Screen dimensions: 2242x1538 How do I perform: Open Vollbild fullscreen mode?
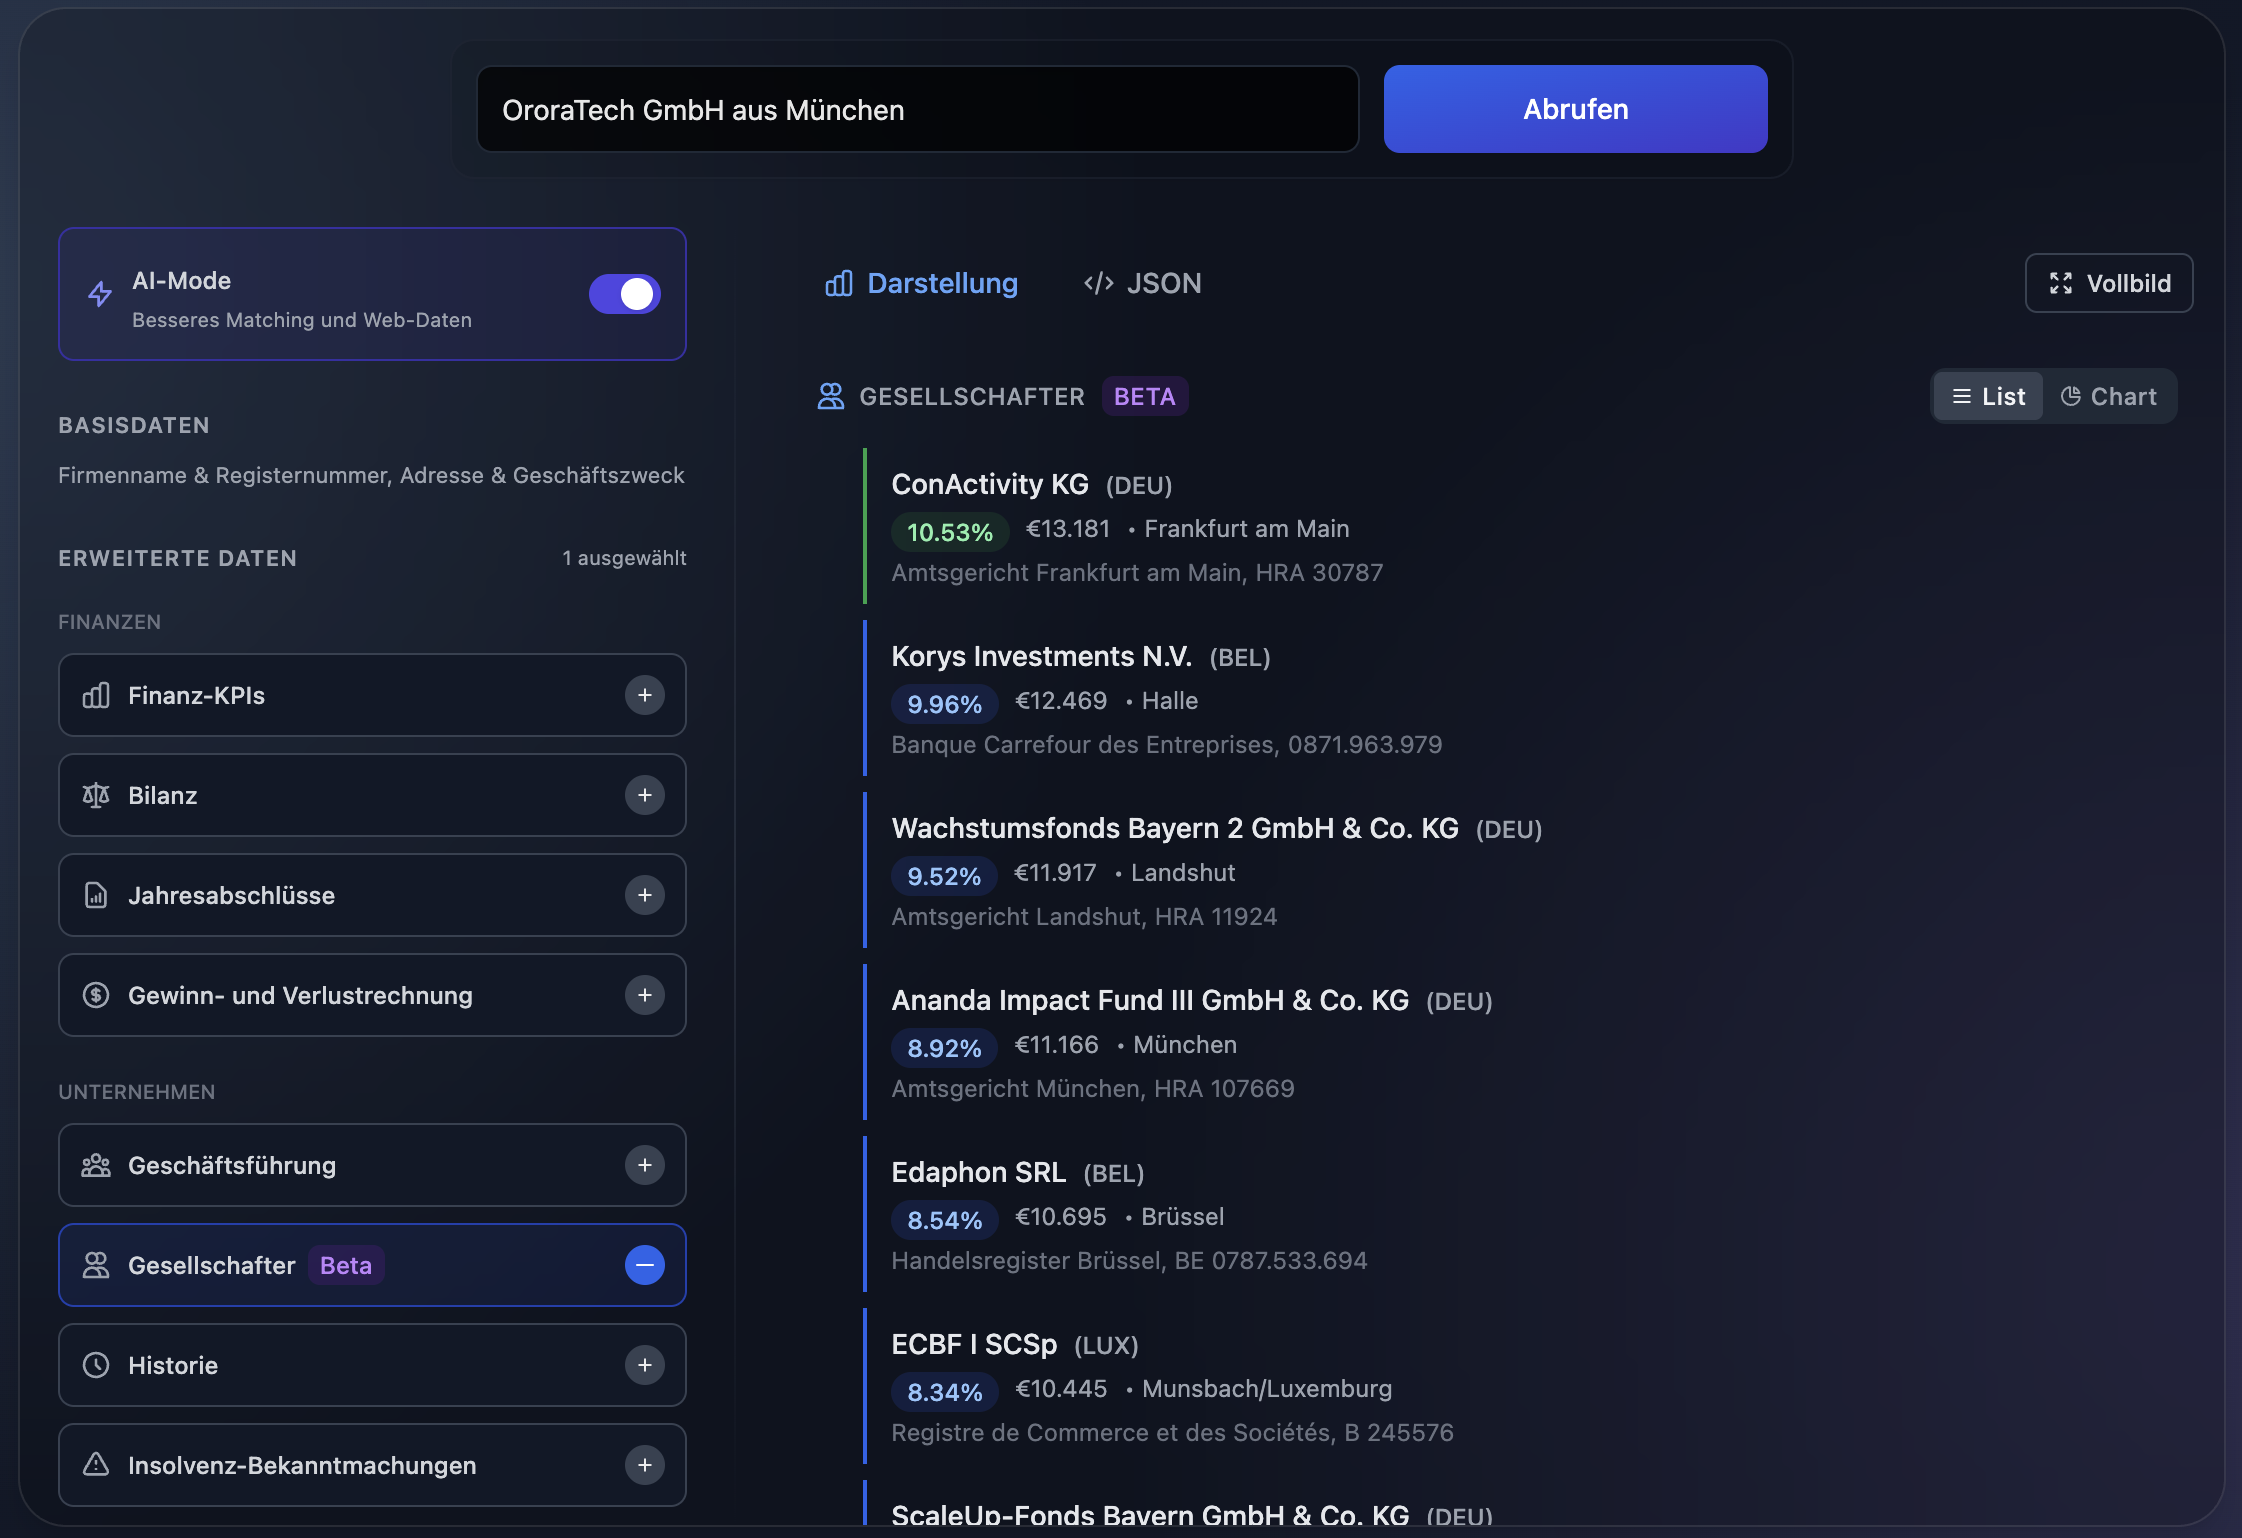click(2109, 283)
